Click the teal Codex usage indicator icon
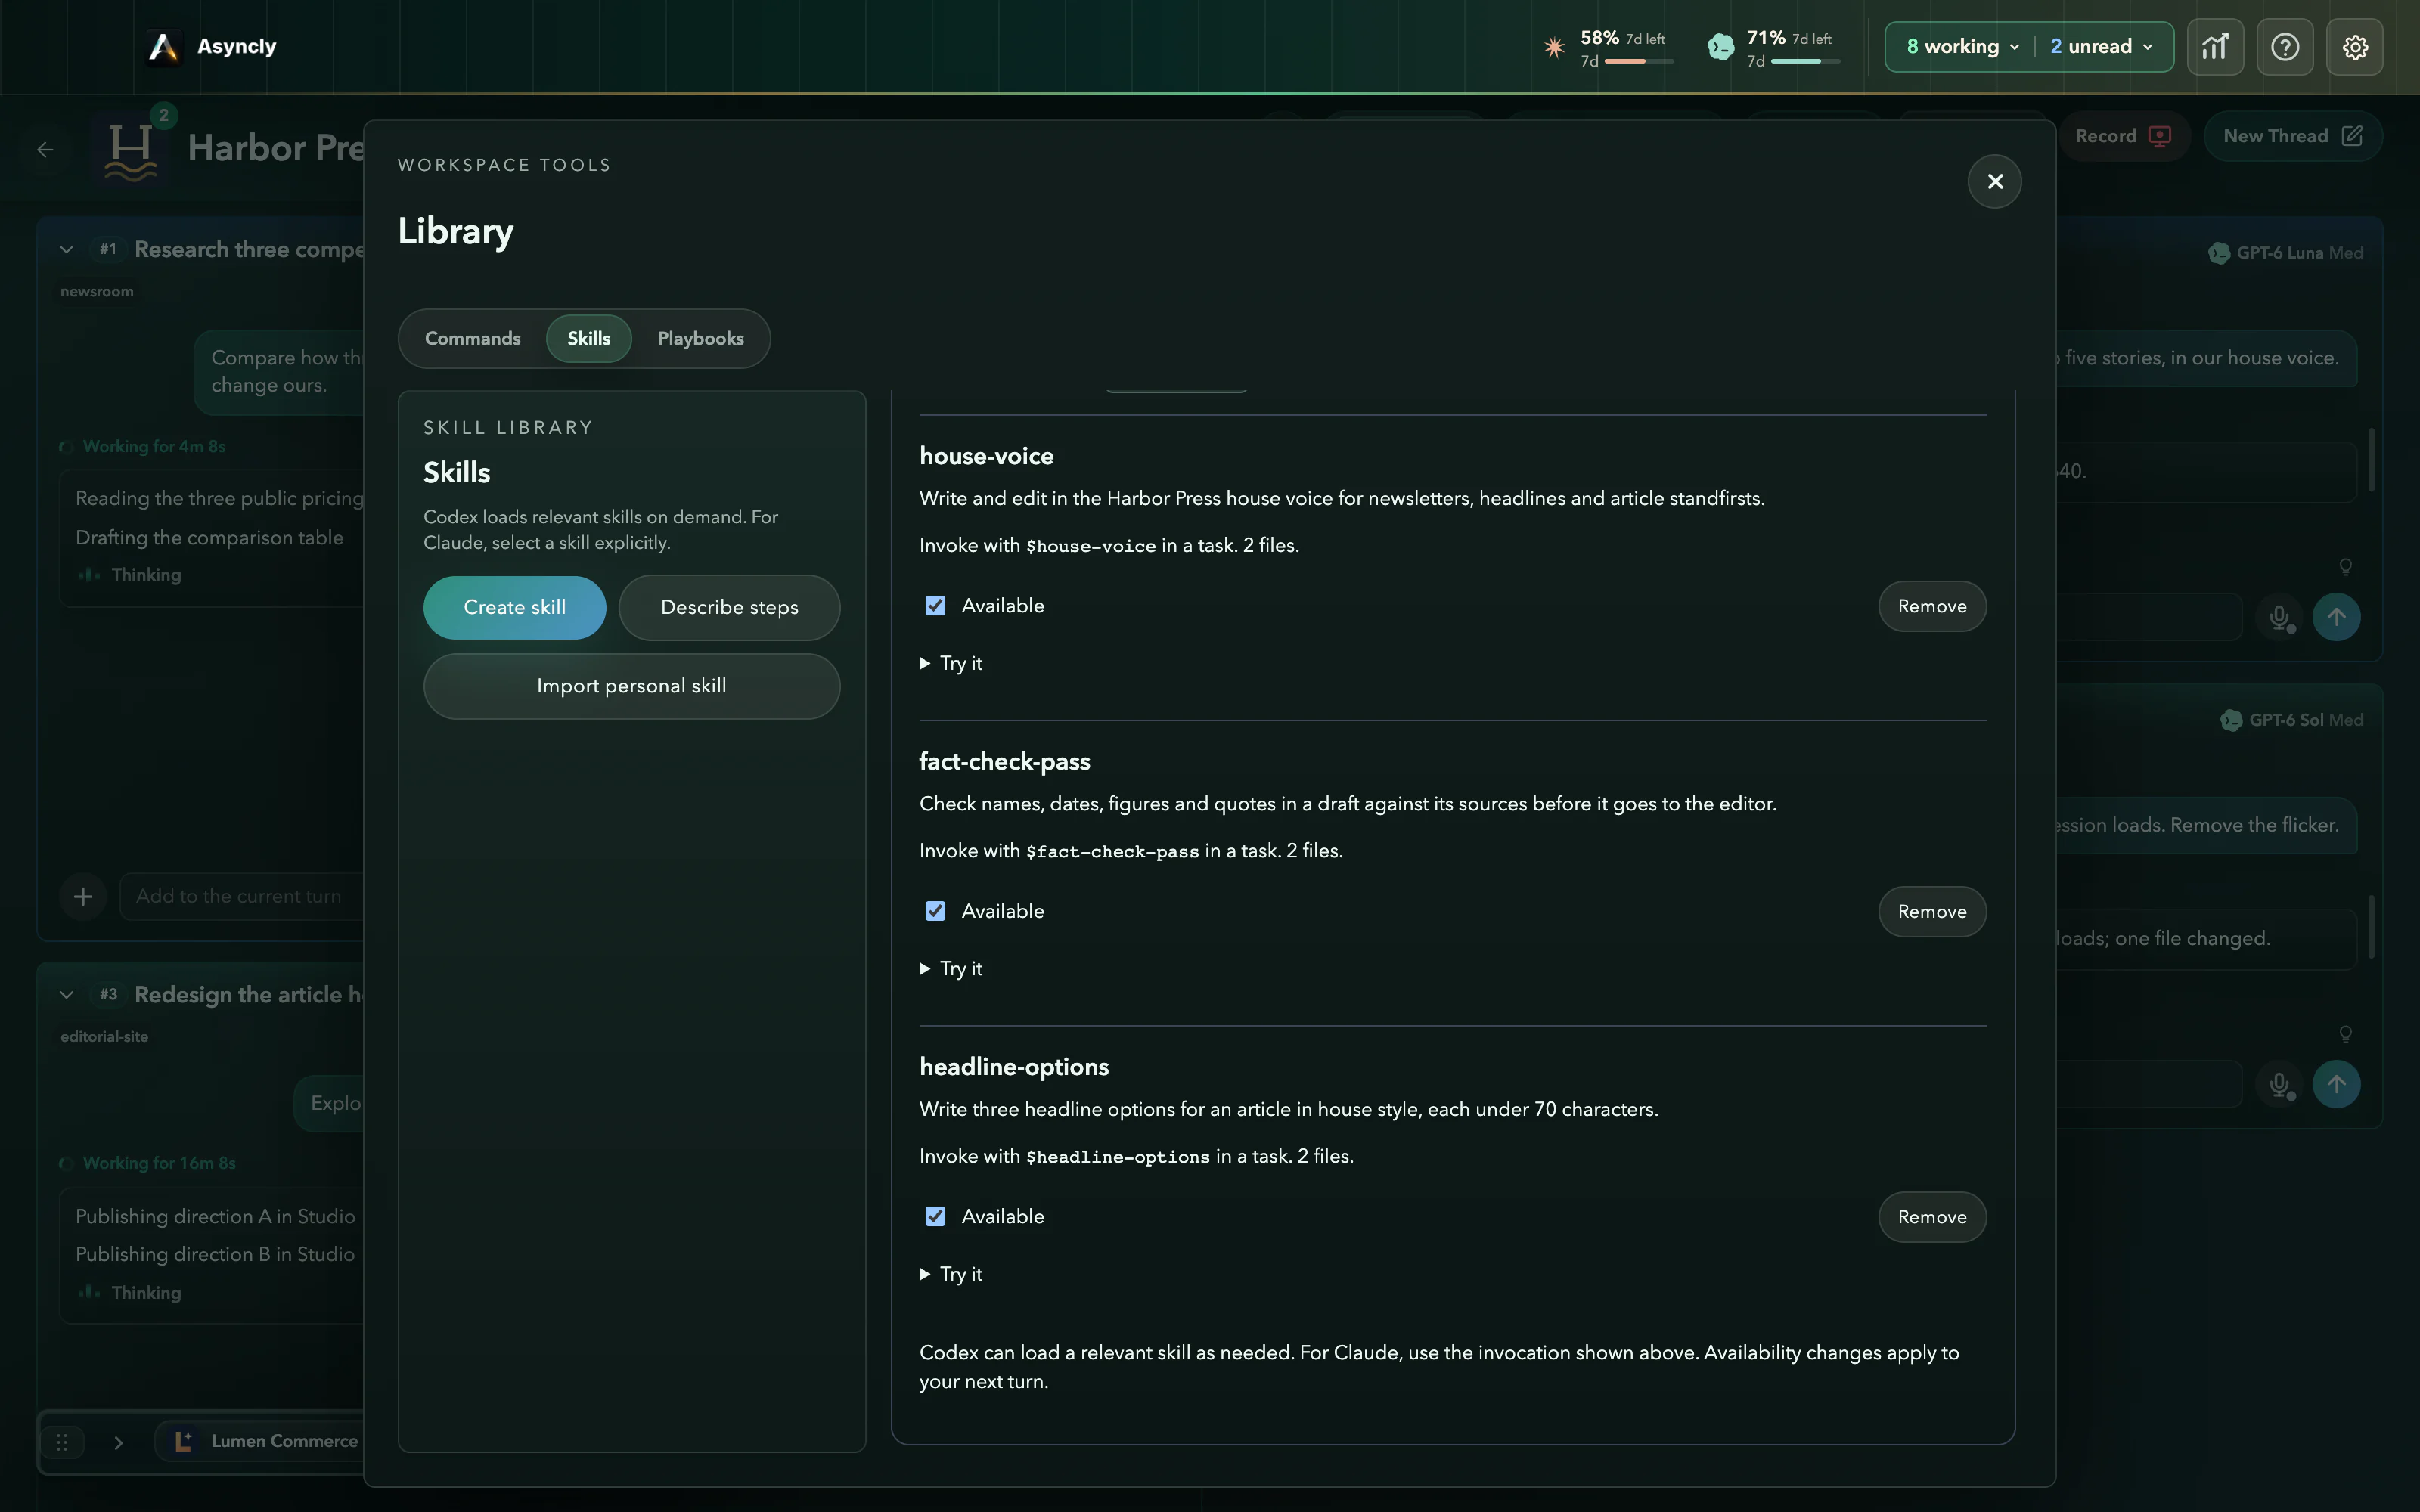 click(1720, 47)
